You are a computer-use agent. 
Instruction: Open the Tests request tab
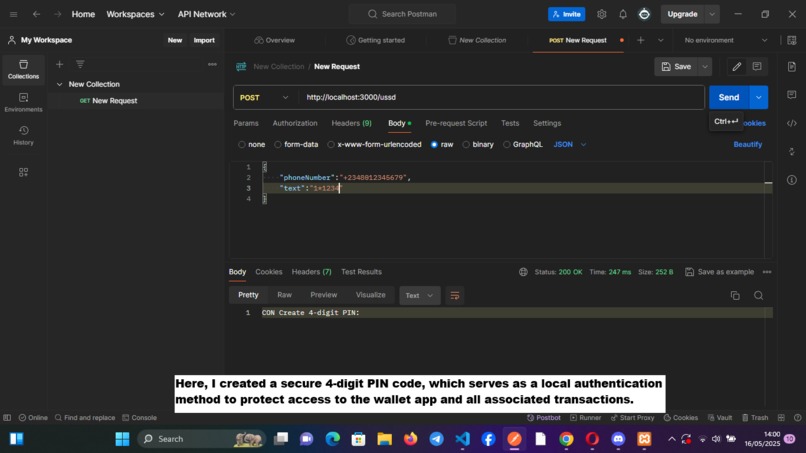(x=510, y=123)
